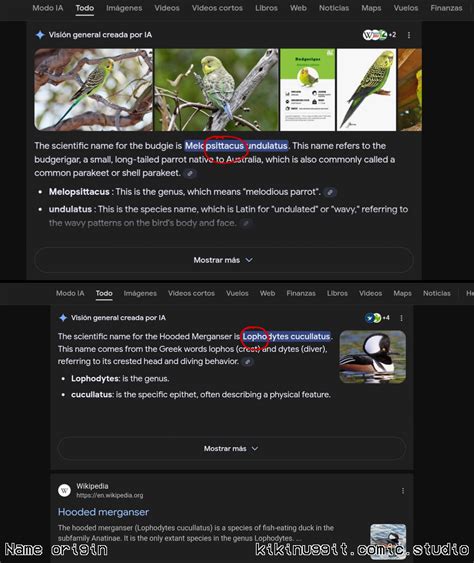Click link icon after 'melodious parrot' bullet
This screenshot has width=474, height=563.
pyautogui.click(x=330, y=192)
